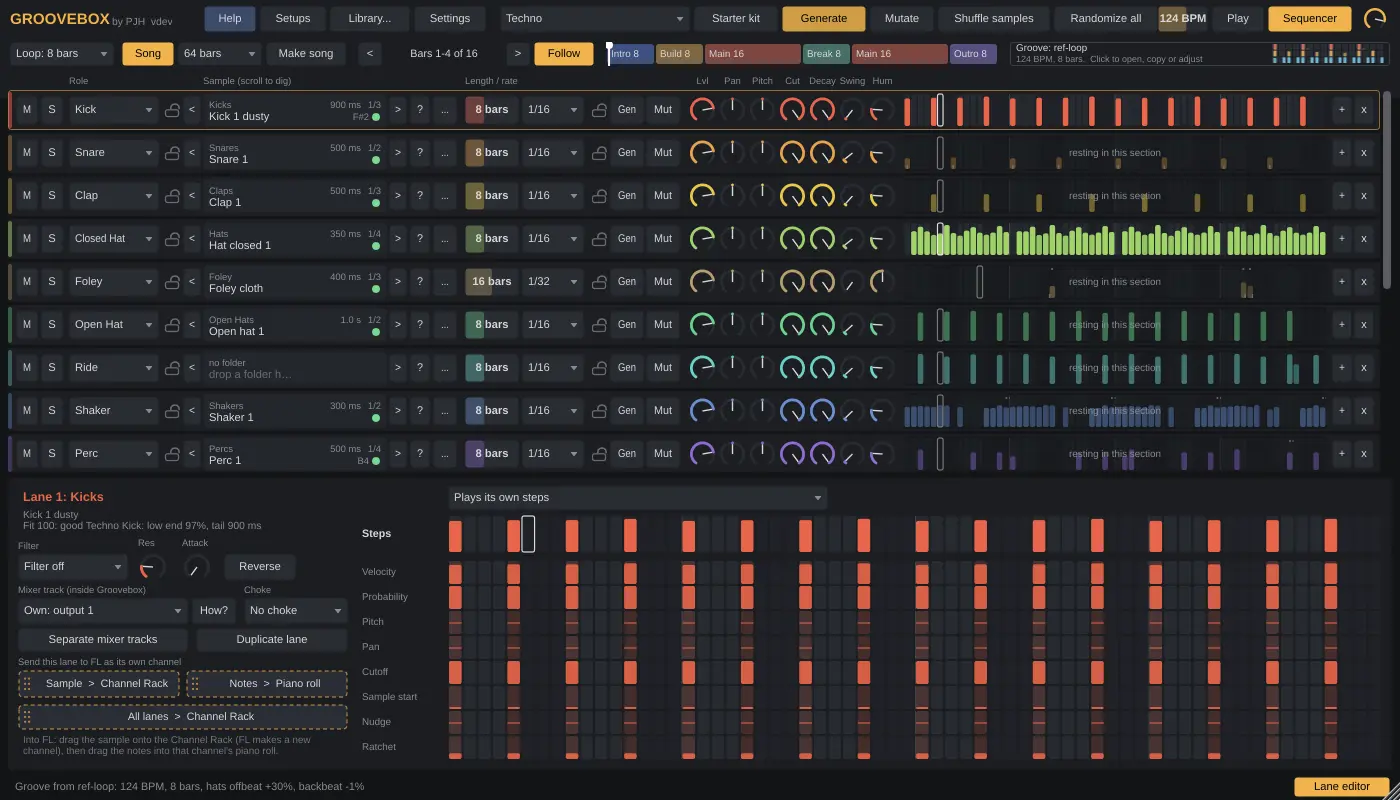Open the Loop: 8 bars dropdown
The image size is (1400, 800).
click(x=62, y=54)
